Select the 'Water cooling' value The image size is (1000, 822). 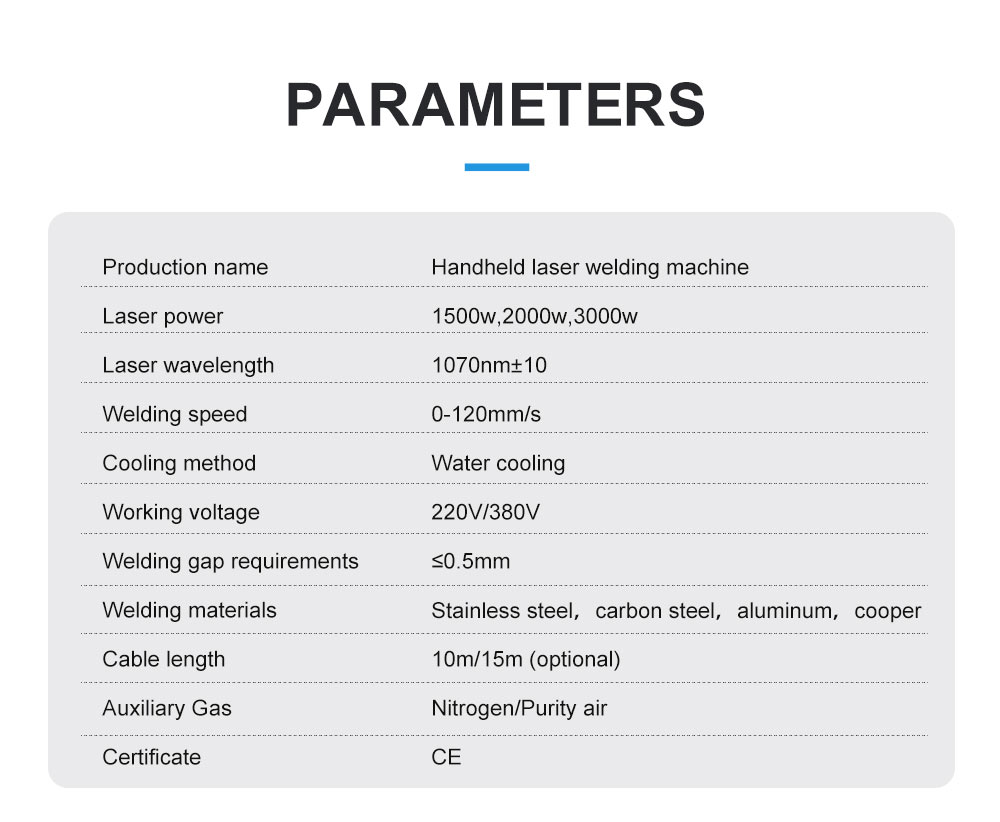click(x=498, y=463)
